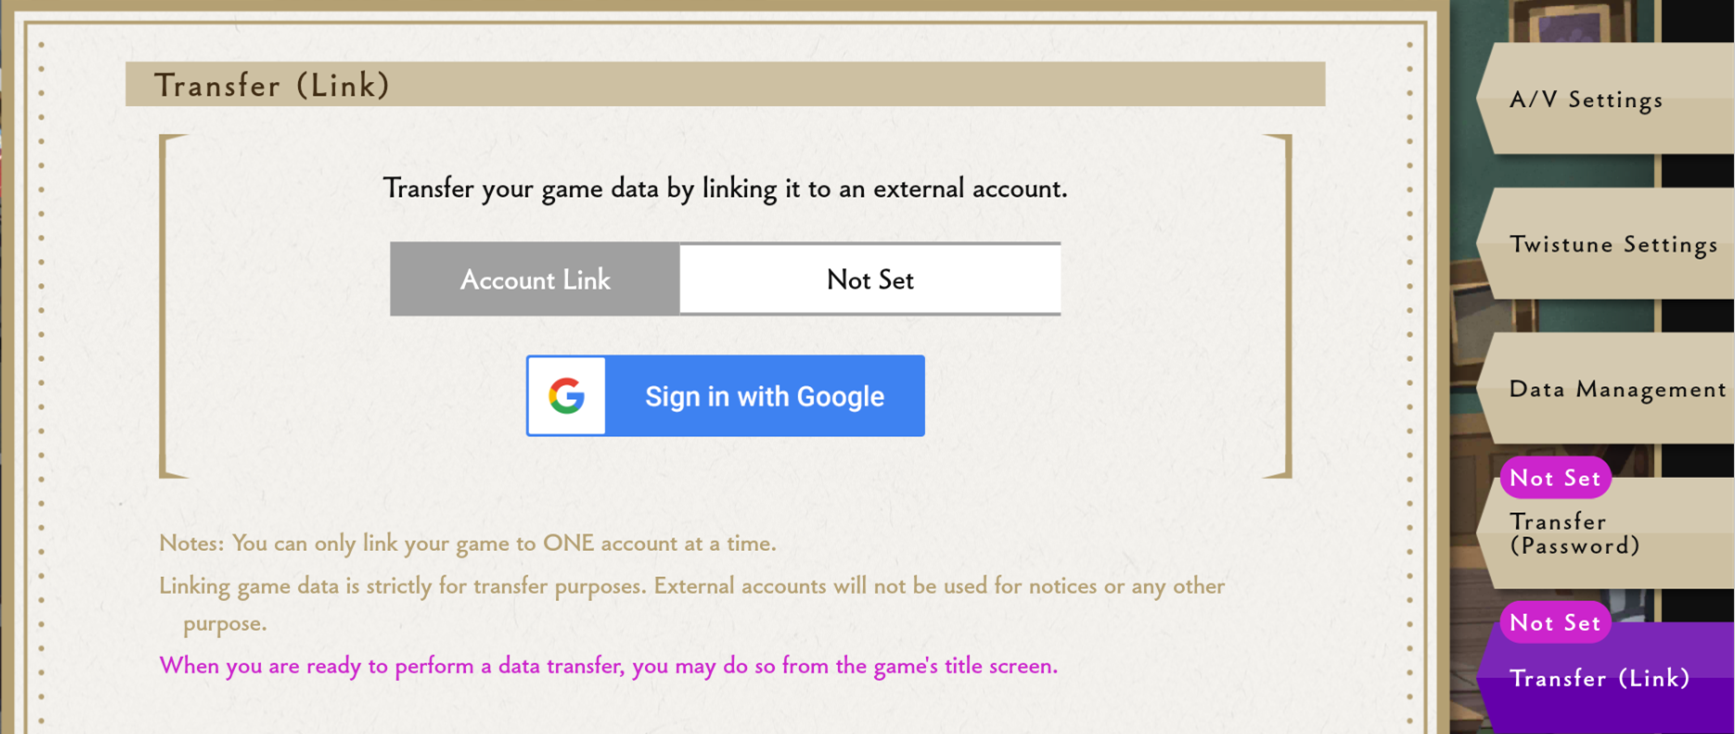This screenshot has width=1735, height=734.
Task: Open the A/V Settings tab
Action: point(1606,99)
